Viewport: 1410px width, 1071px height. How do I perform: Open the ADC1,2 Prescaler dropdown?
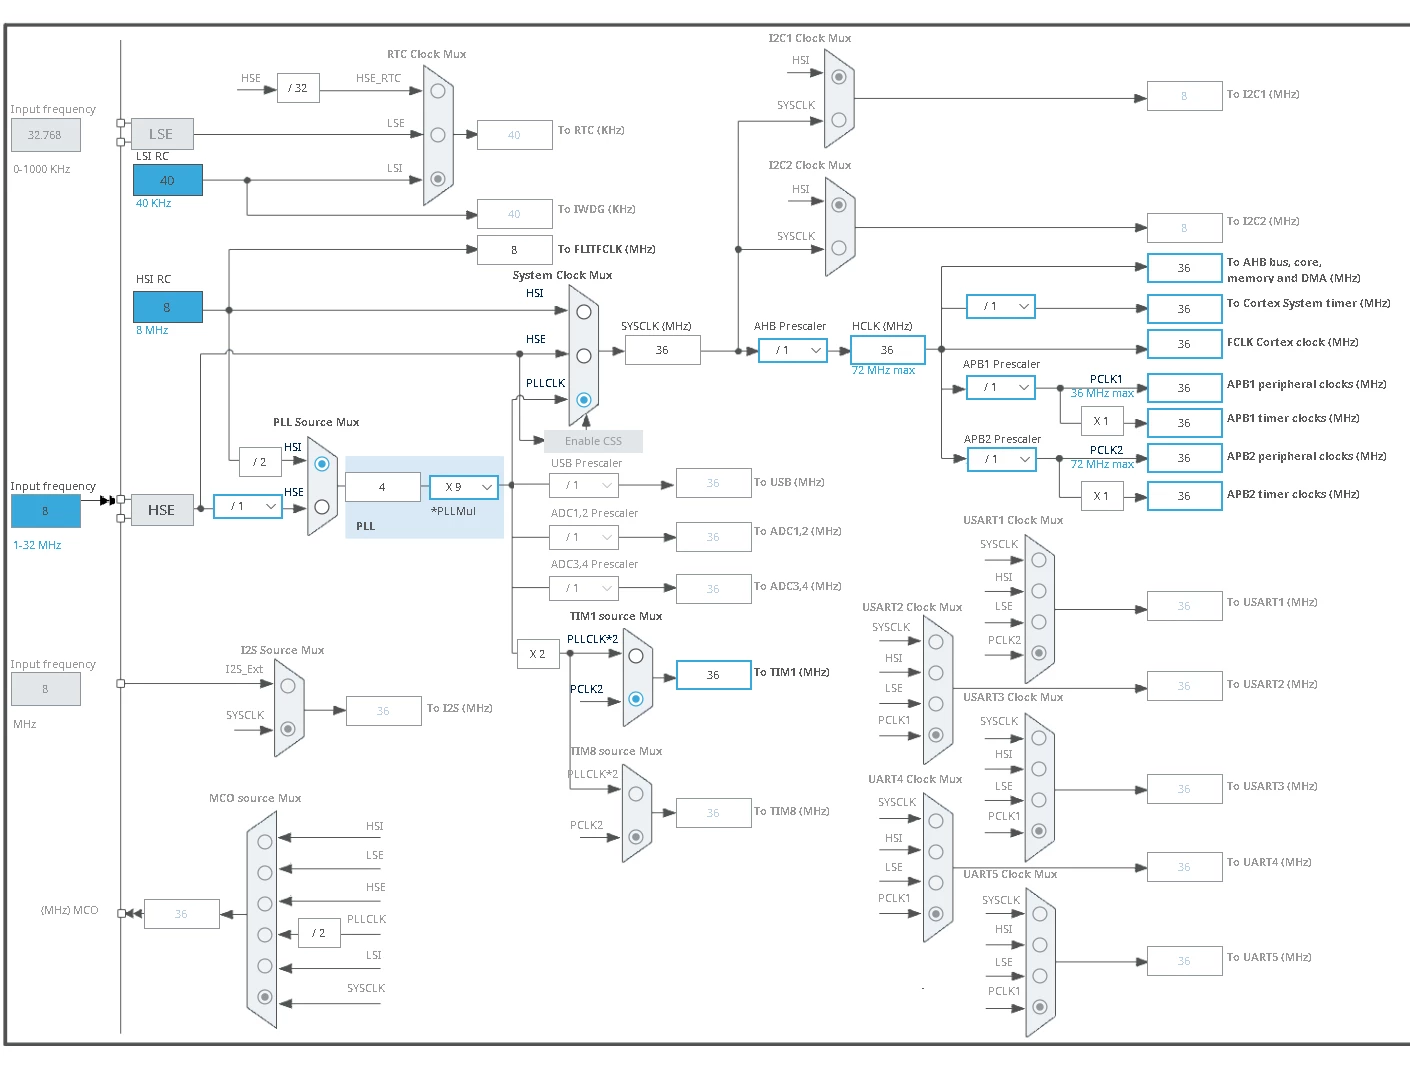coord(584,537)
